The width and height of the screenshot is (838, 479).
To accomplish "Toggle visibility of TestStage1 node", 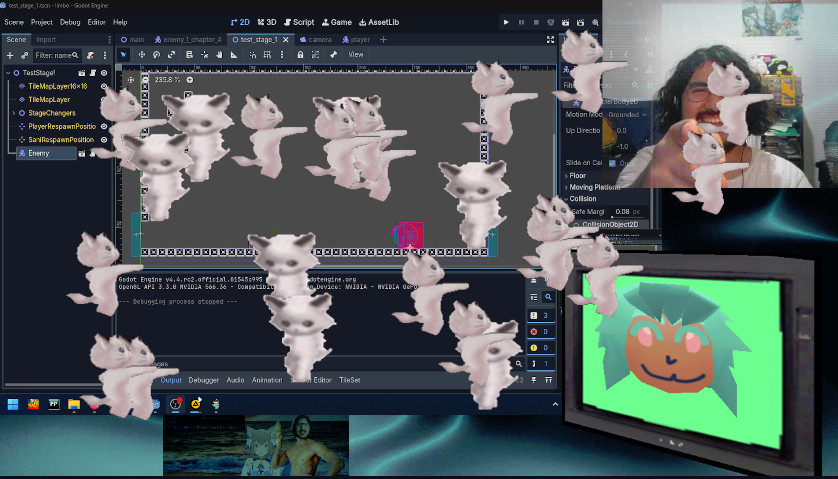I will tap(104, 73).
